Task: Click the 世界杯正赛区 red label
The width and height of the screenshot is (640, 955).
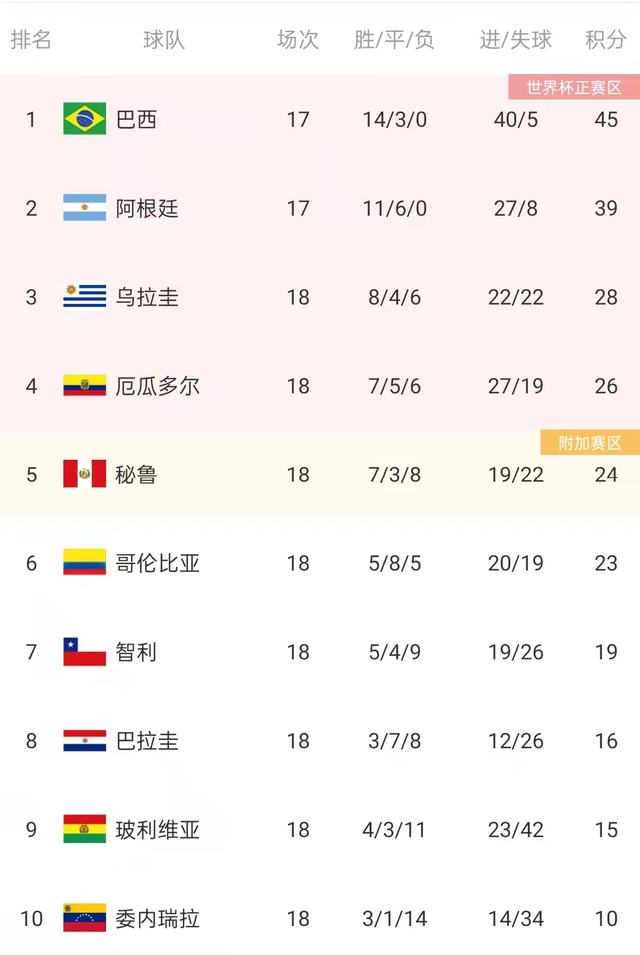Action: (574, 88)
